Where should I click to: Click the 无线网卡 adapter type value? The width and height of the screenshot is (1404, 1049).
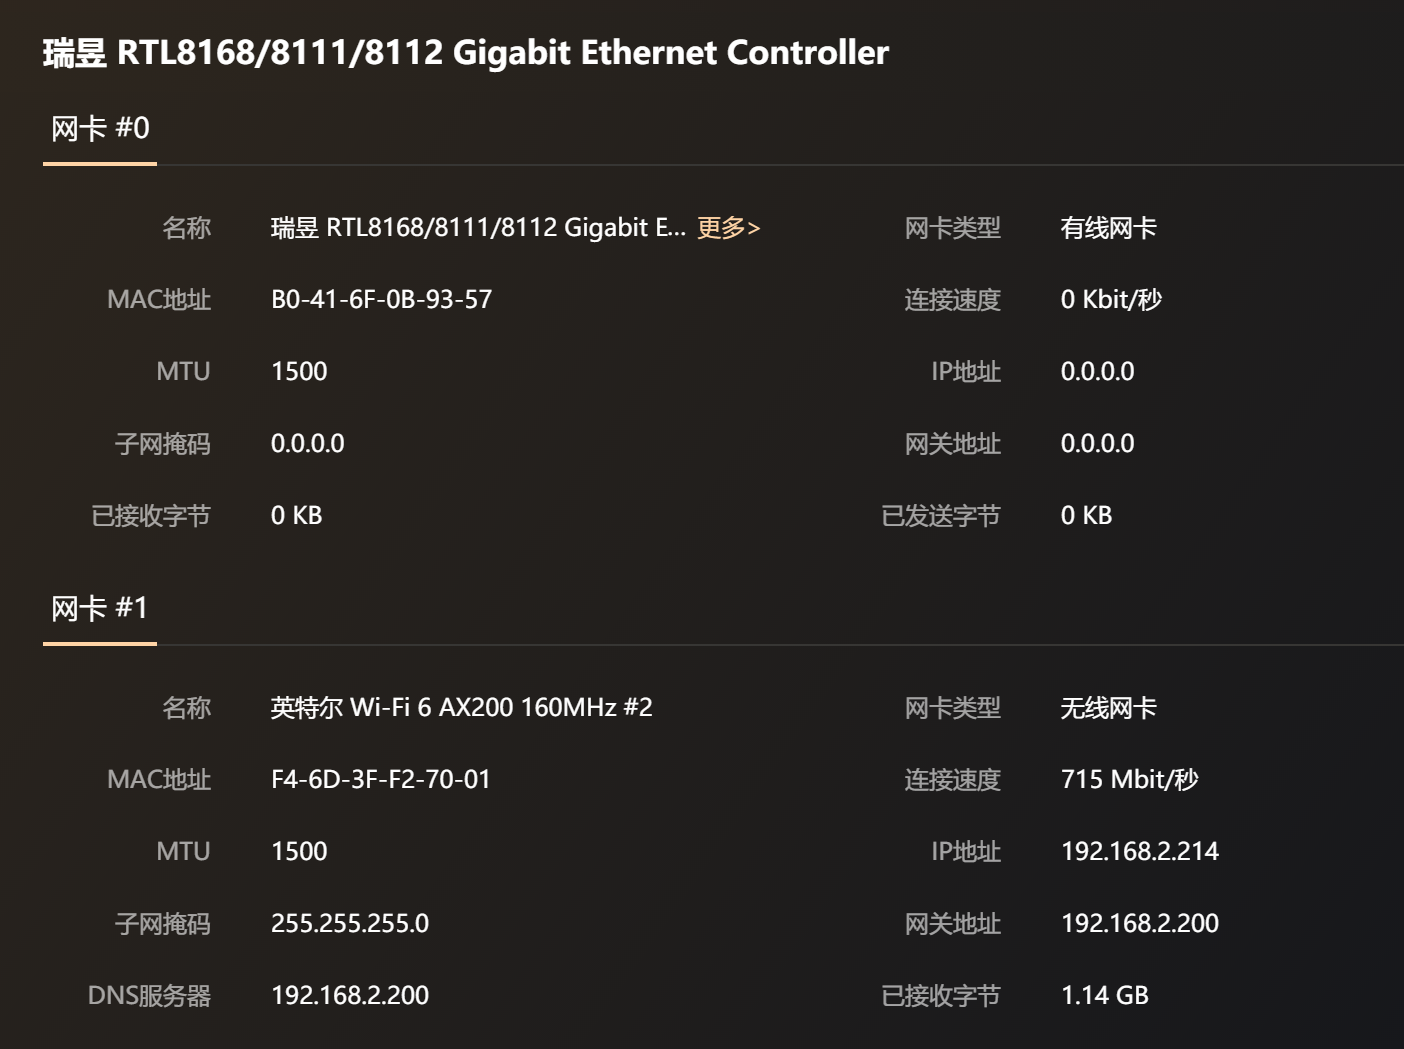coord(1108,708)
